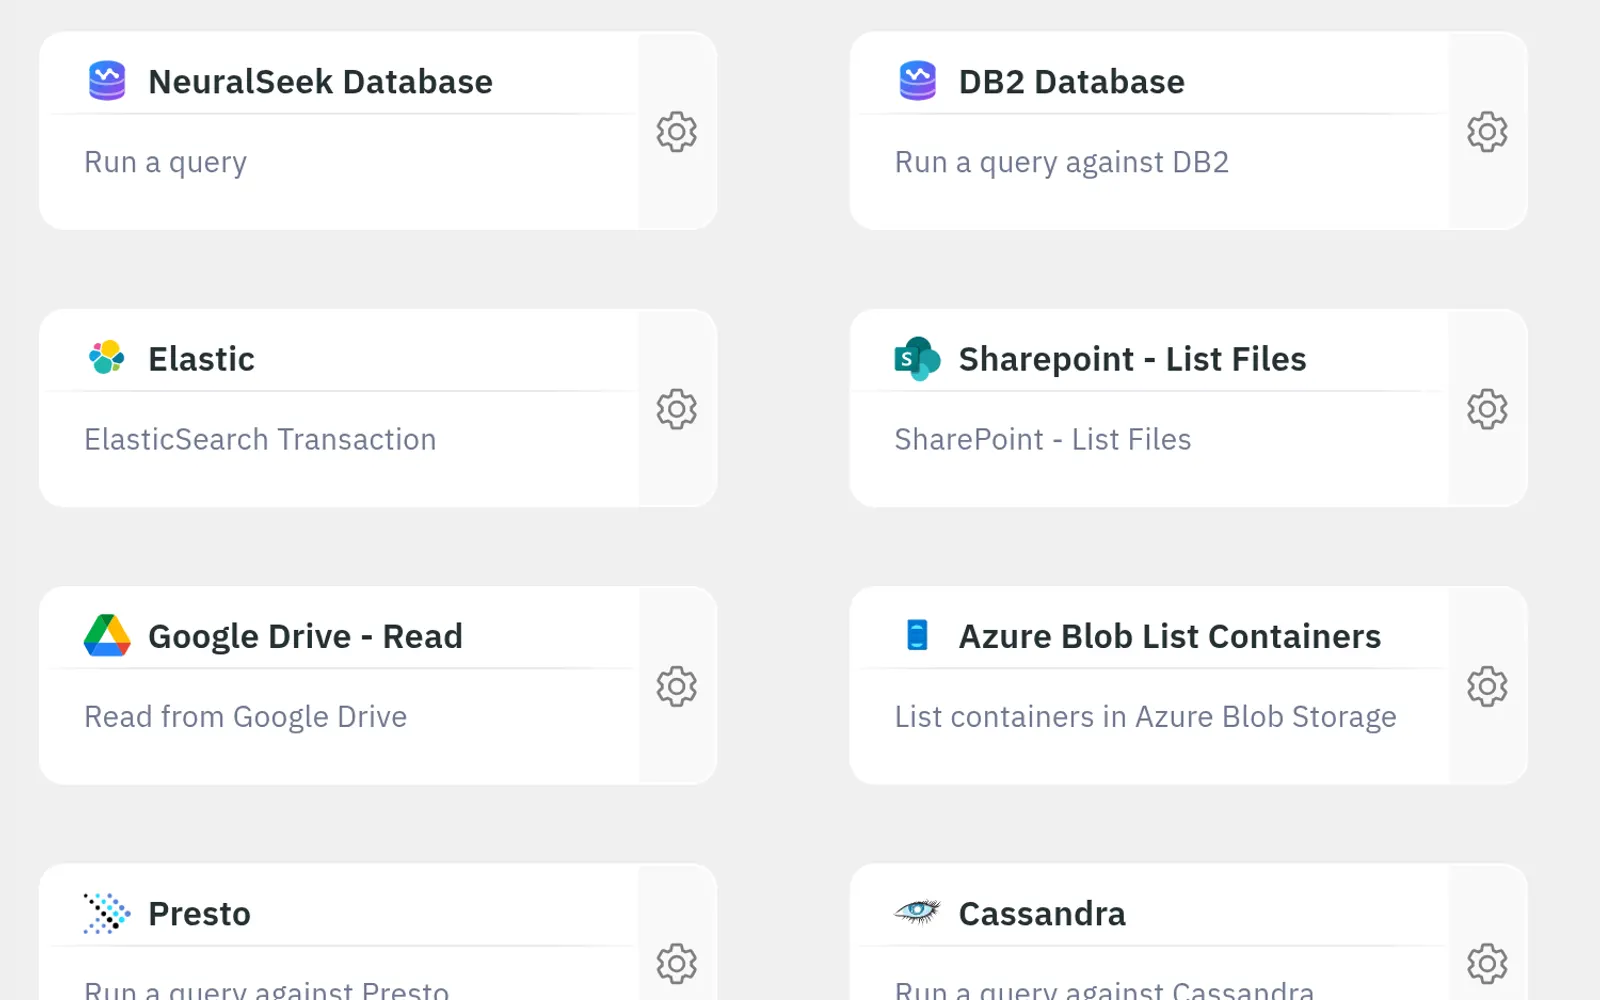
Task: Click 'List containers in Azure Blob Storage' text
Action: [x=1145, y=717]
